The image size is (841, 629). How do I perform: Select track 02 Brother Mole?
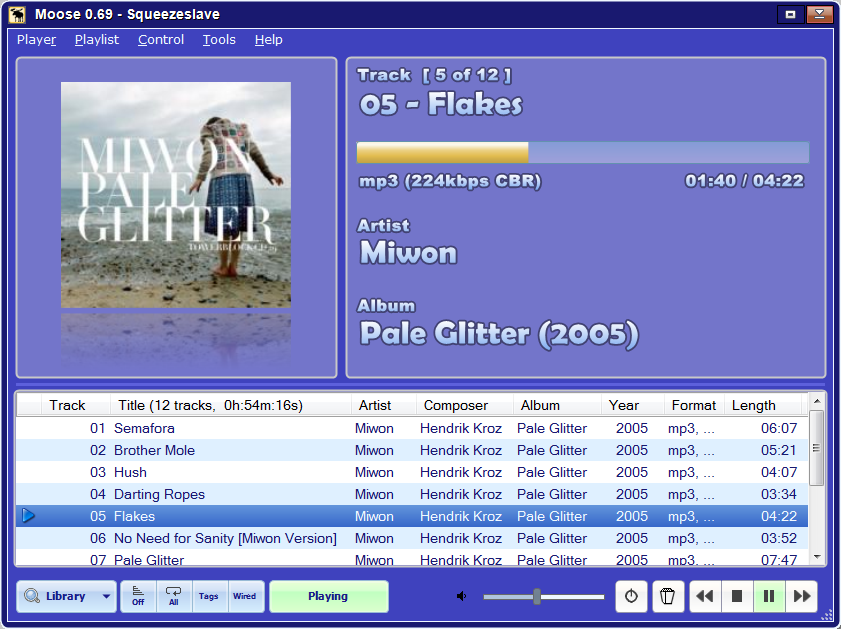(412, 450)
